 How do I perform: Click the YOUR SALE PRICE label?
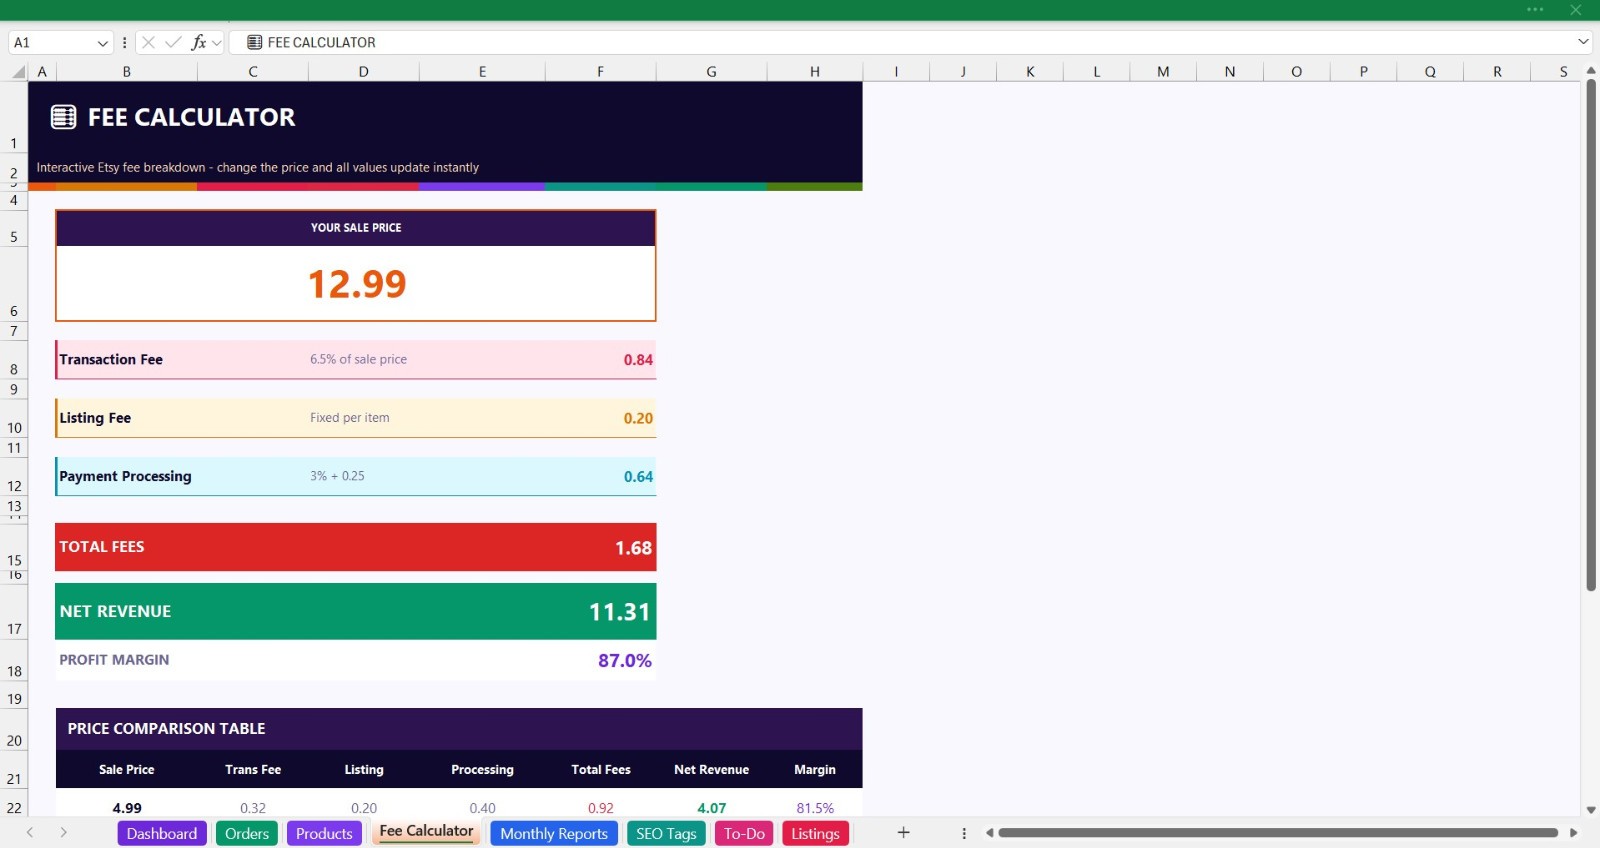(356, 228)
